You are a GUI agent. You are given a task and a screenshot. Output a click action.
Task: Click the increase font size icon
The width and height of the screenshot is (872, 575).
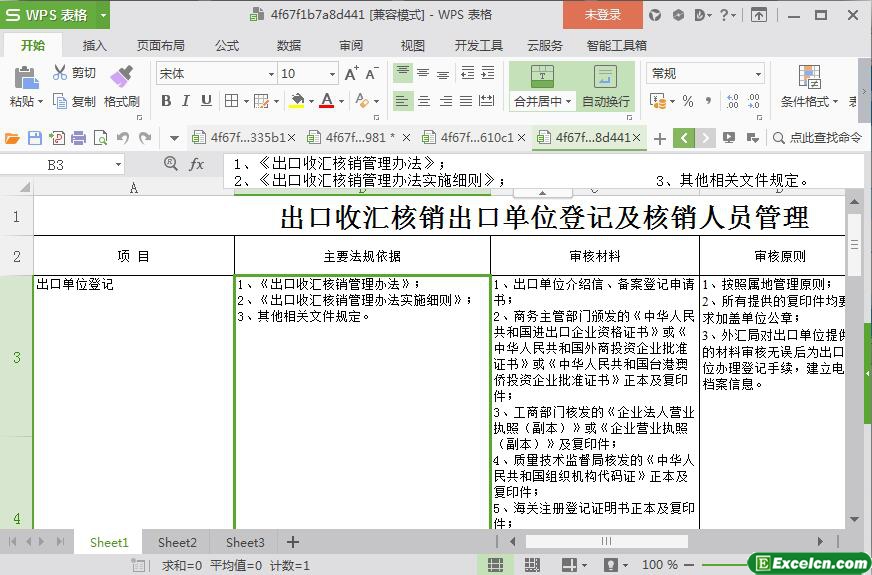tap(351, 74)
